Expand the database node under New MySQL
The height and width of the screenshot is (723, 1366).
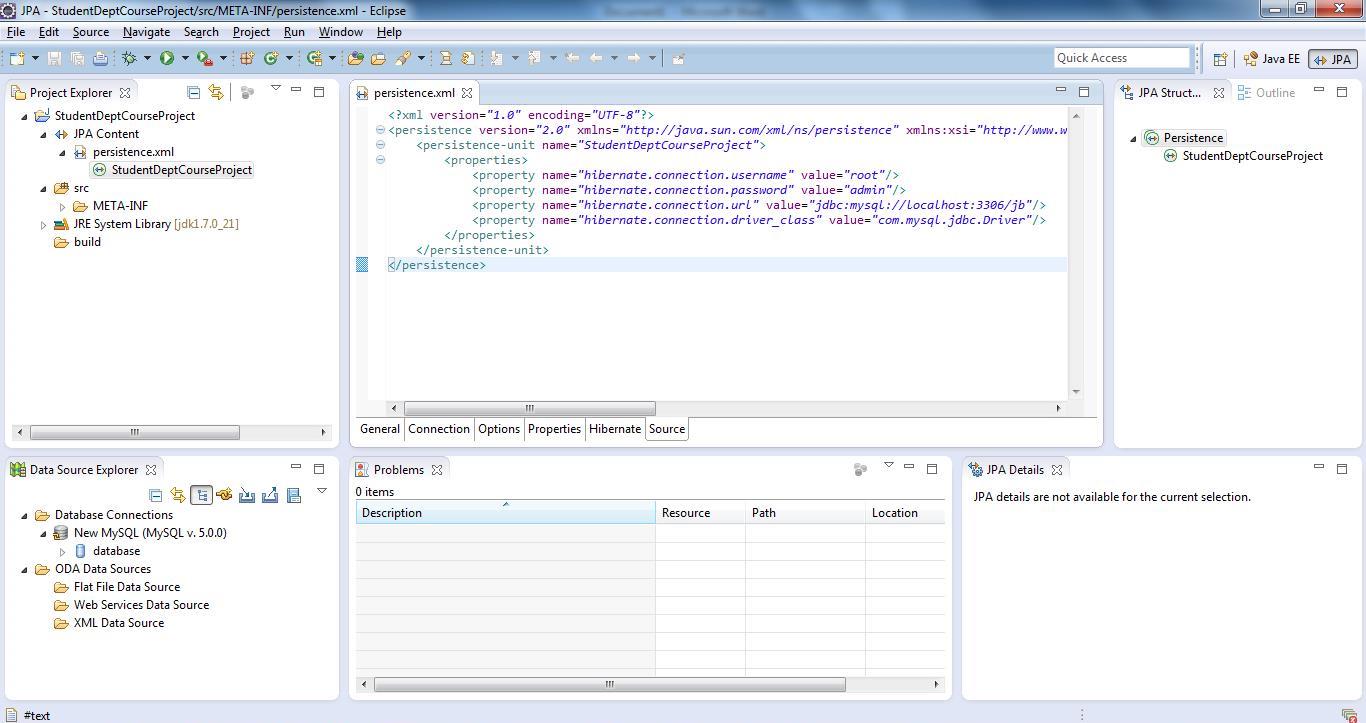(62, 551)
